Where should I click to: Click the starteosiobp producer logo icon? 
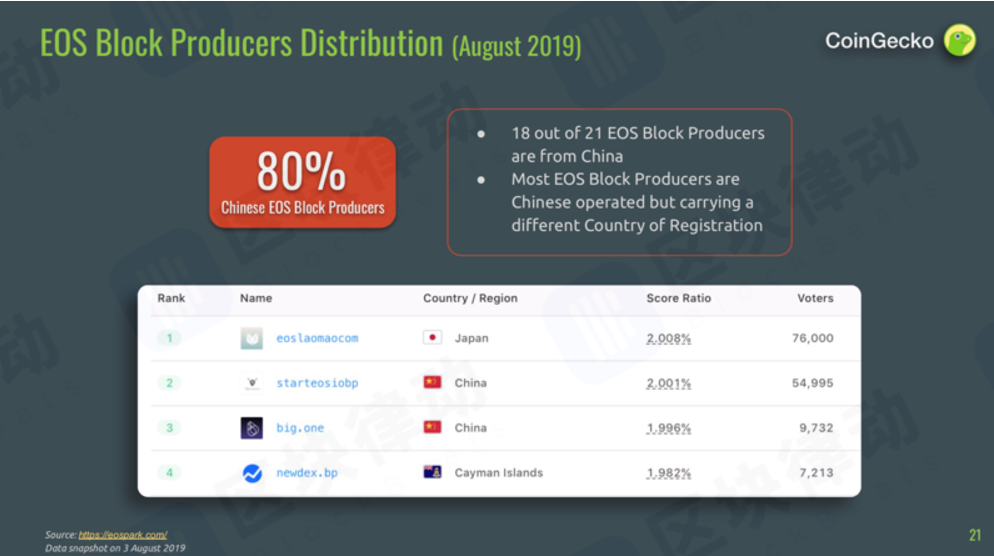252,383
